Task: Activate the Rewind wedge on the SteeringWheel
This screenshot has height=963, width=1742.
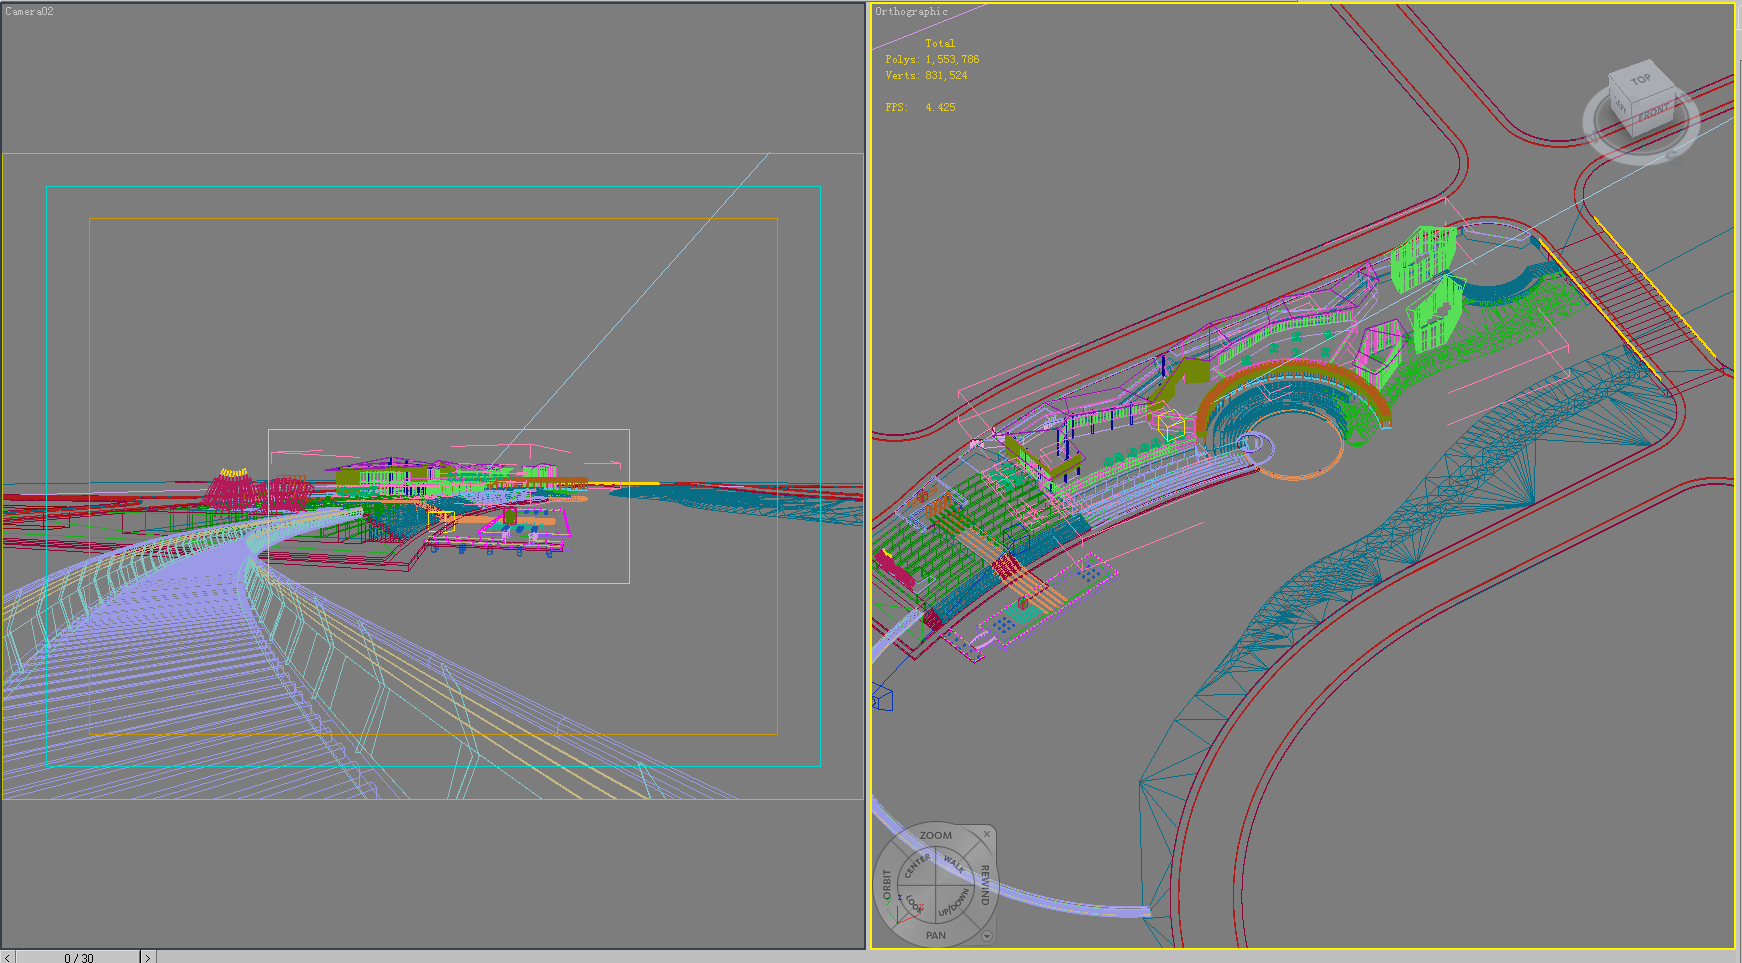Action: tap(985, 885)
